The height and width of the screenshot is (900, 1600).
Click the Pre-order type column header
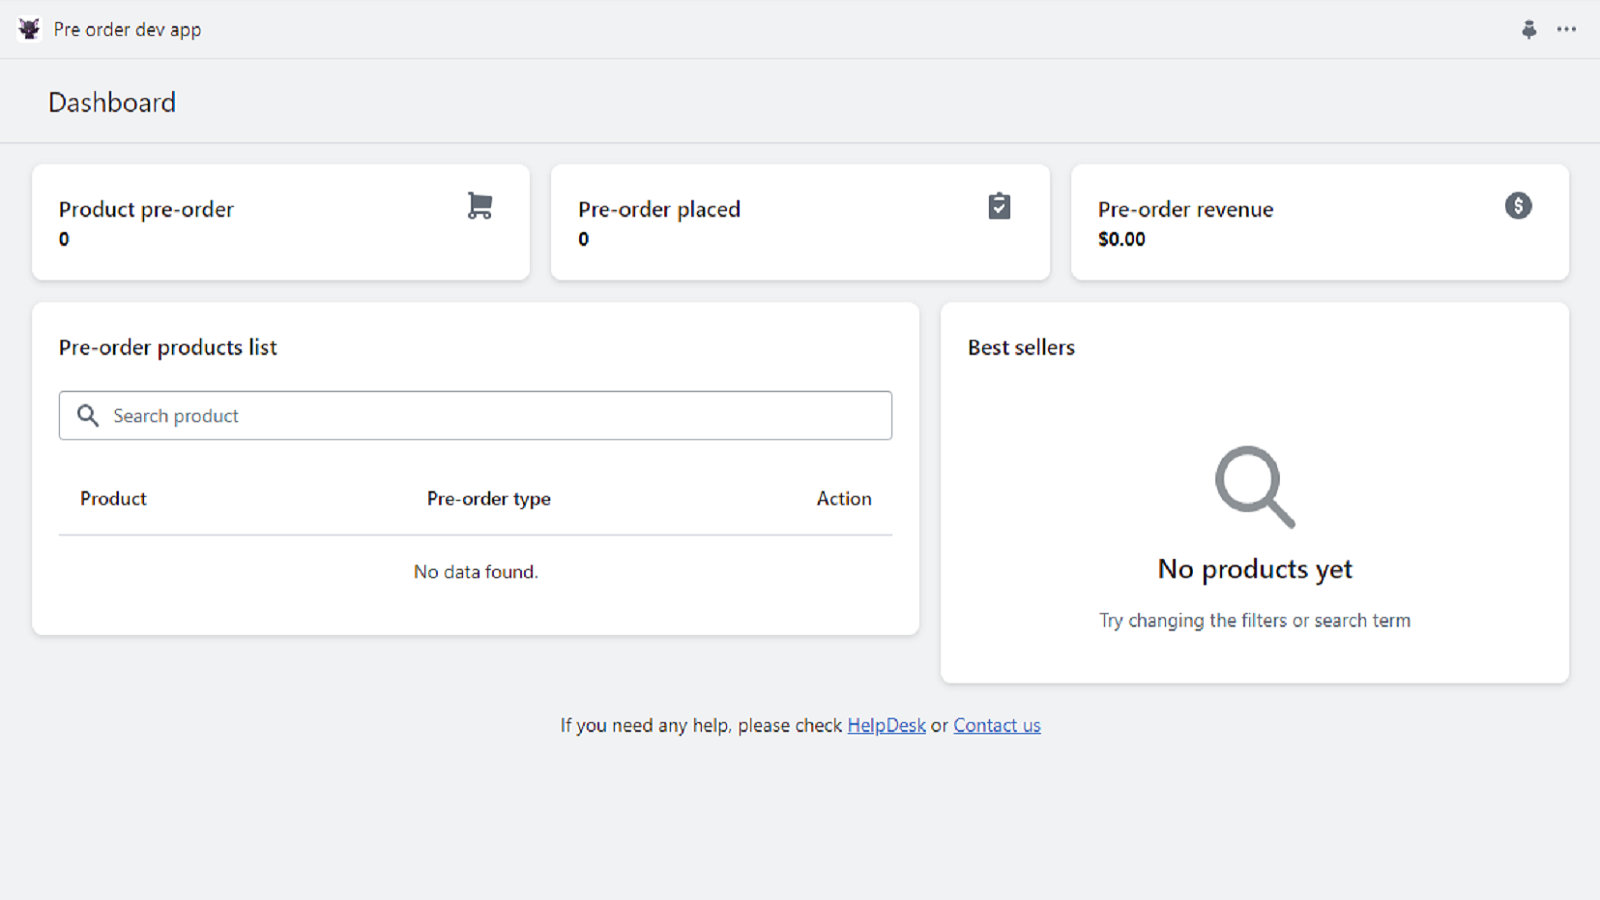(x=489, y=498)
